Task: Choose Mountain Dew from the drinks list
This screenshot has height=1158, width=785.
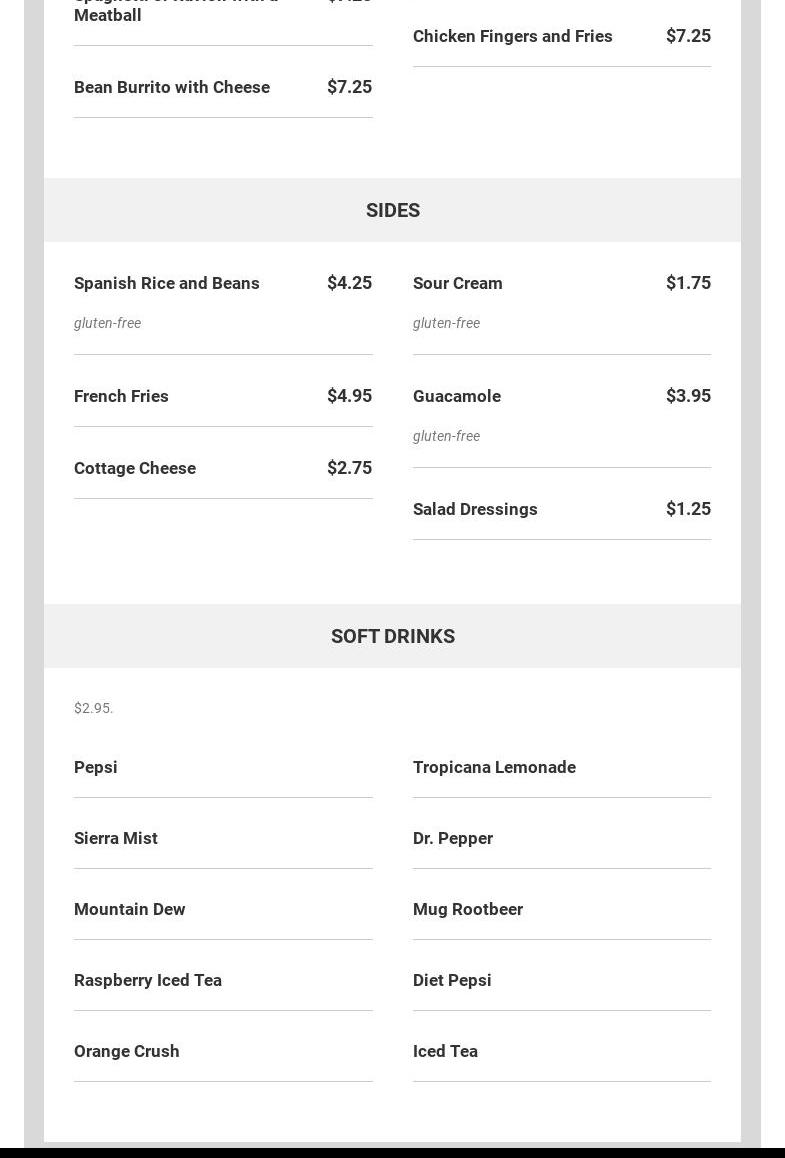Action: pos(130,909)
